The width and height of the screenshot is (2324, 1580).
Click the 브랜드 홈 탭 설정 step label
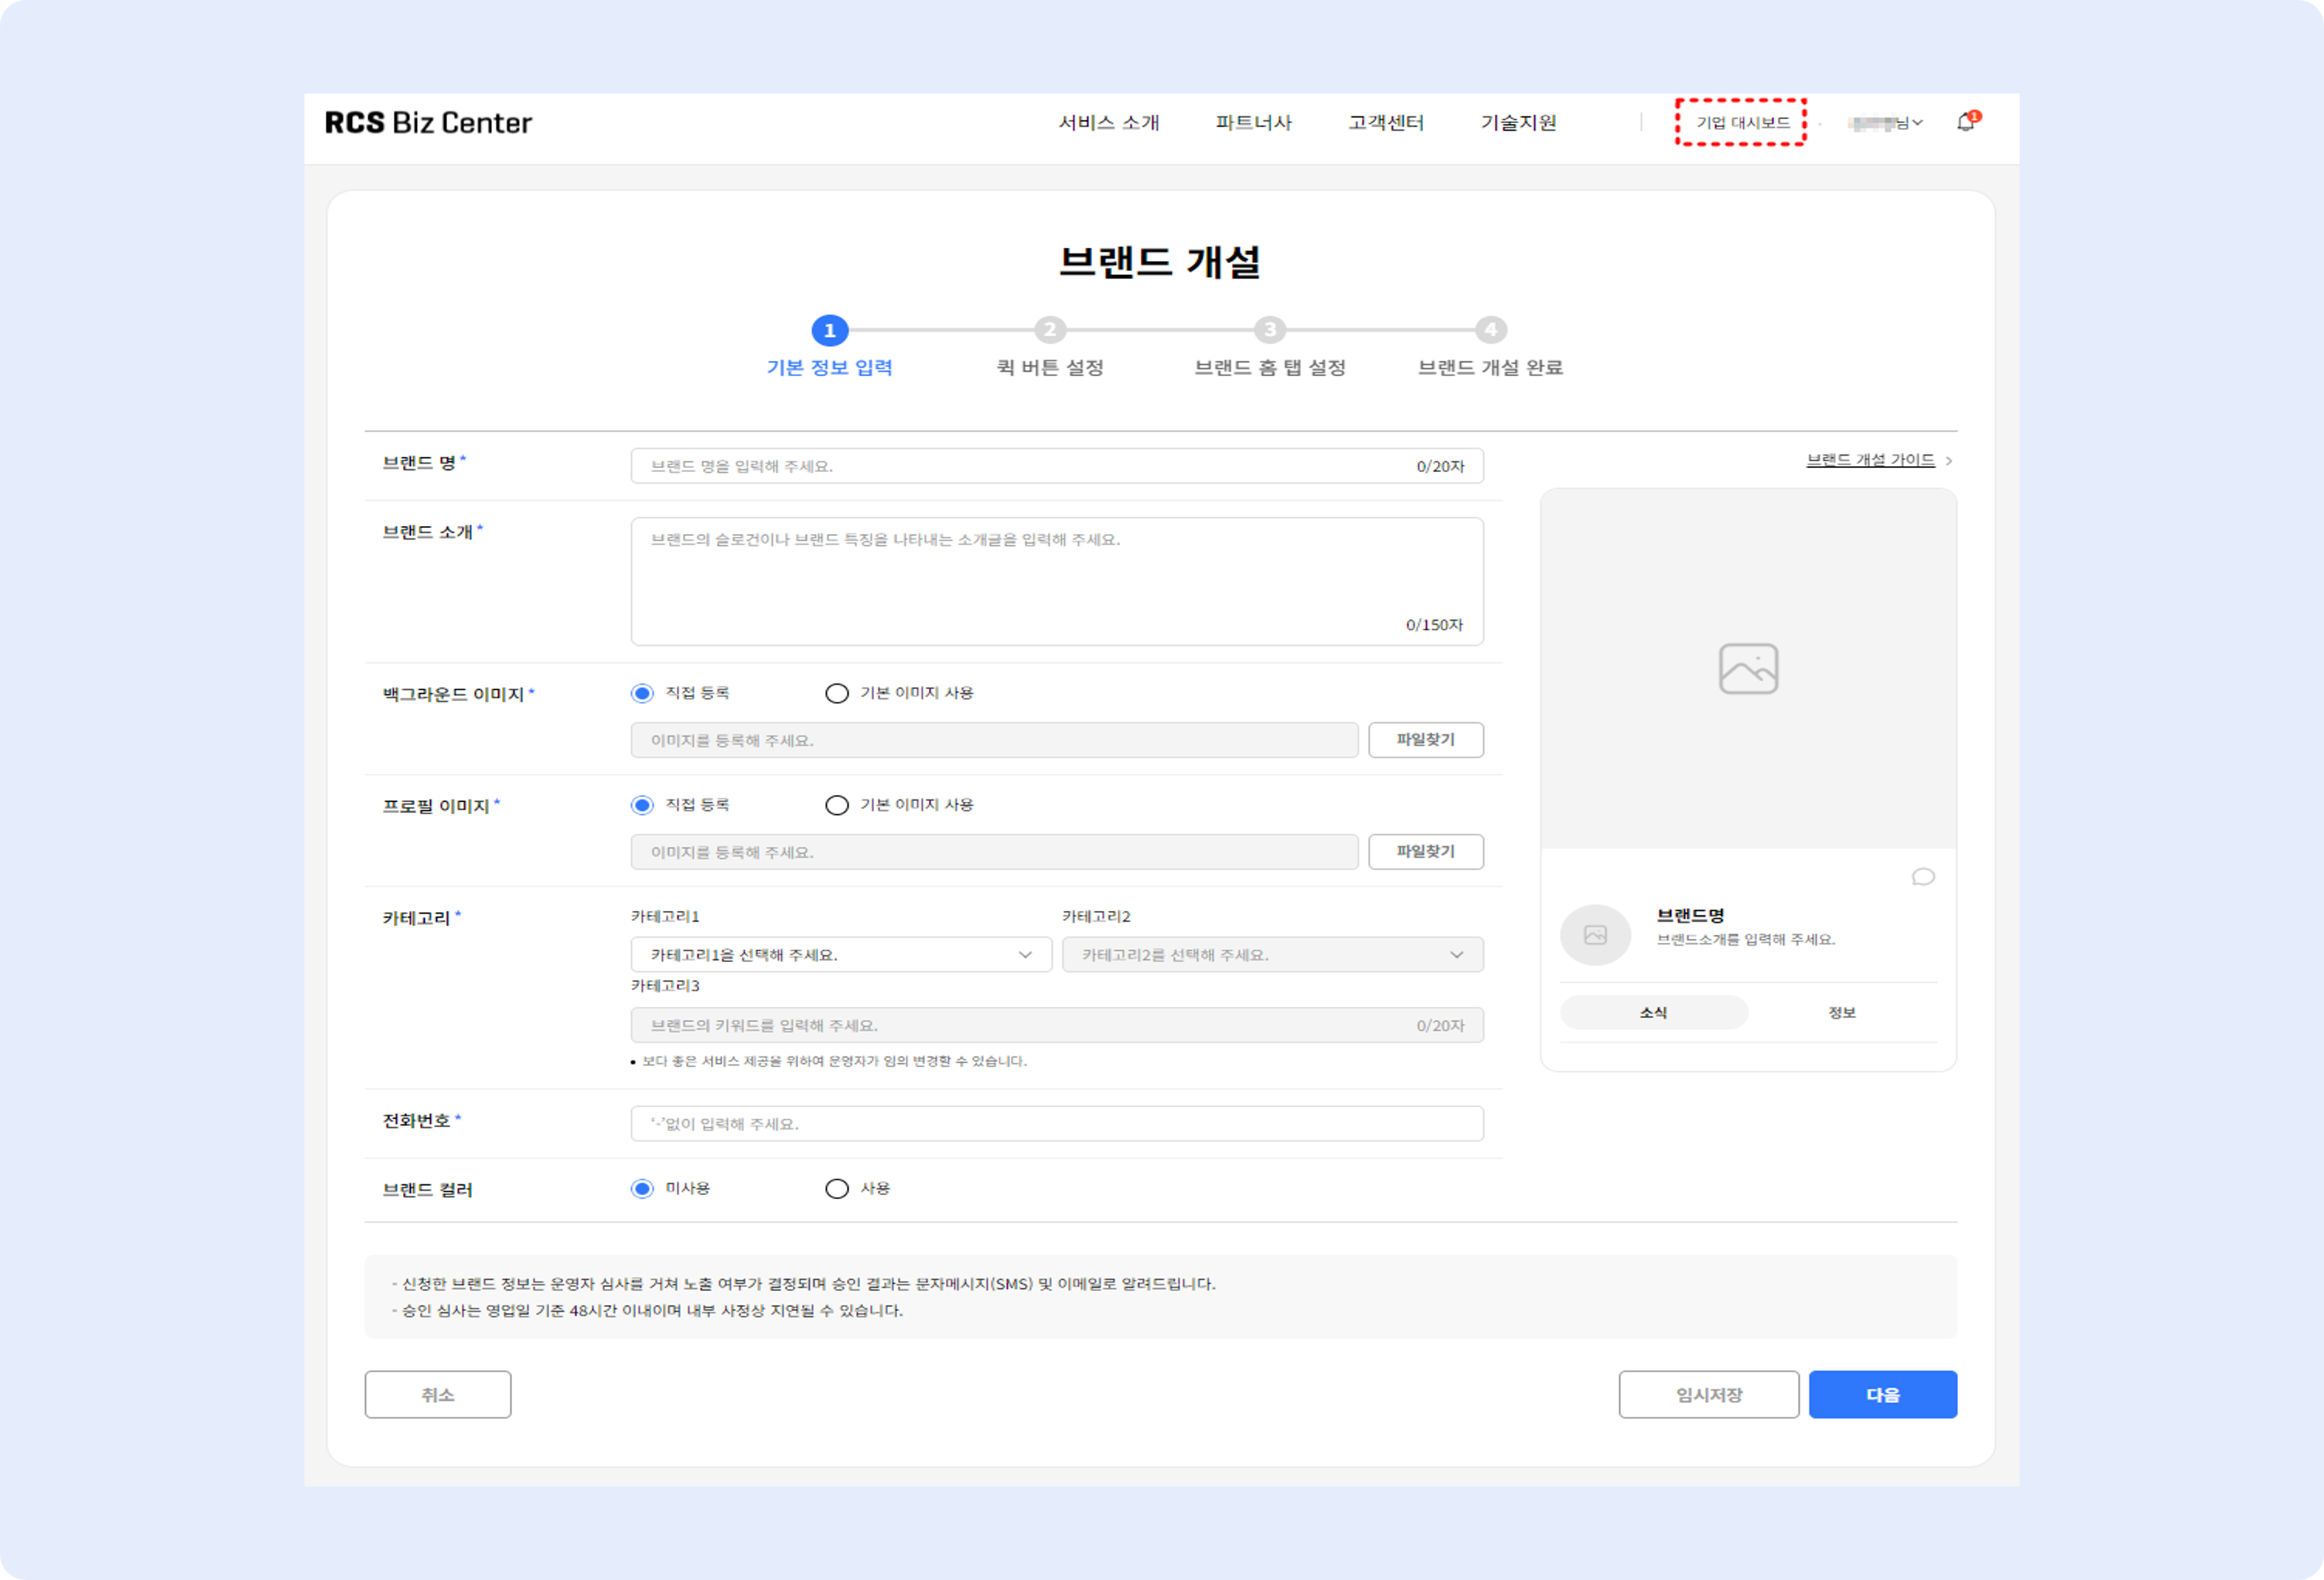click(x=1270, y=367)
